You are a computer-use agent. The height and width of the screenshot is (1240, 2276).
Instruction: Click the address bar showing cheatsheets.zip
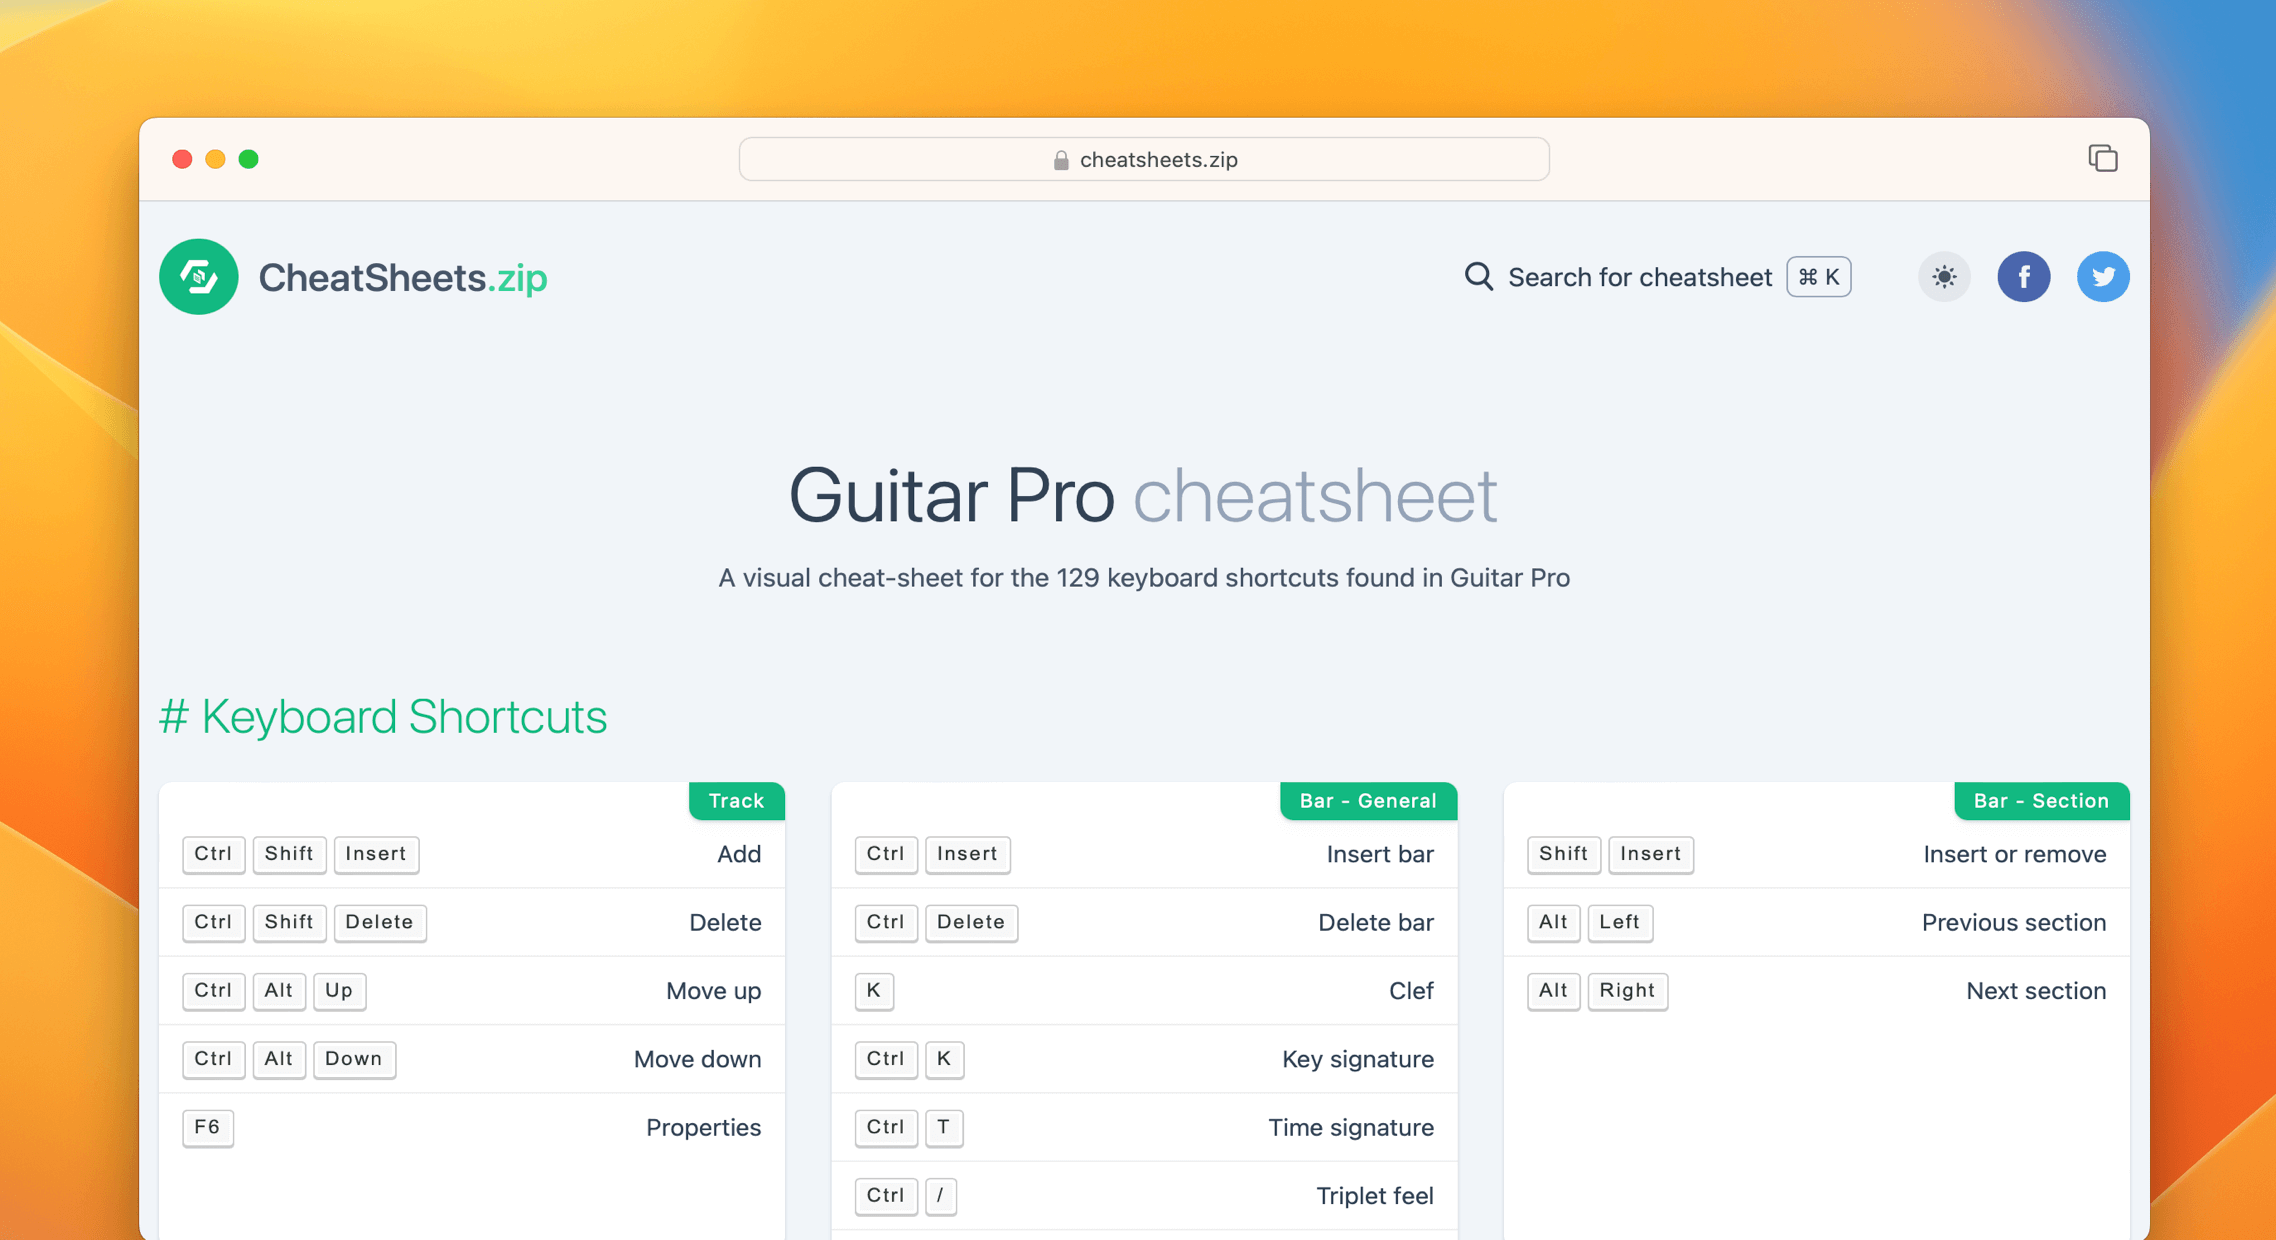1143,159
